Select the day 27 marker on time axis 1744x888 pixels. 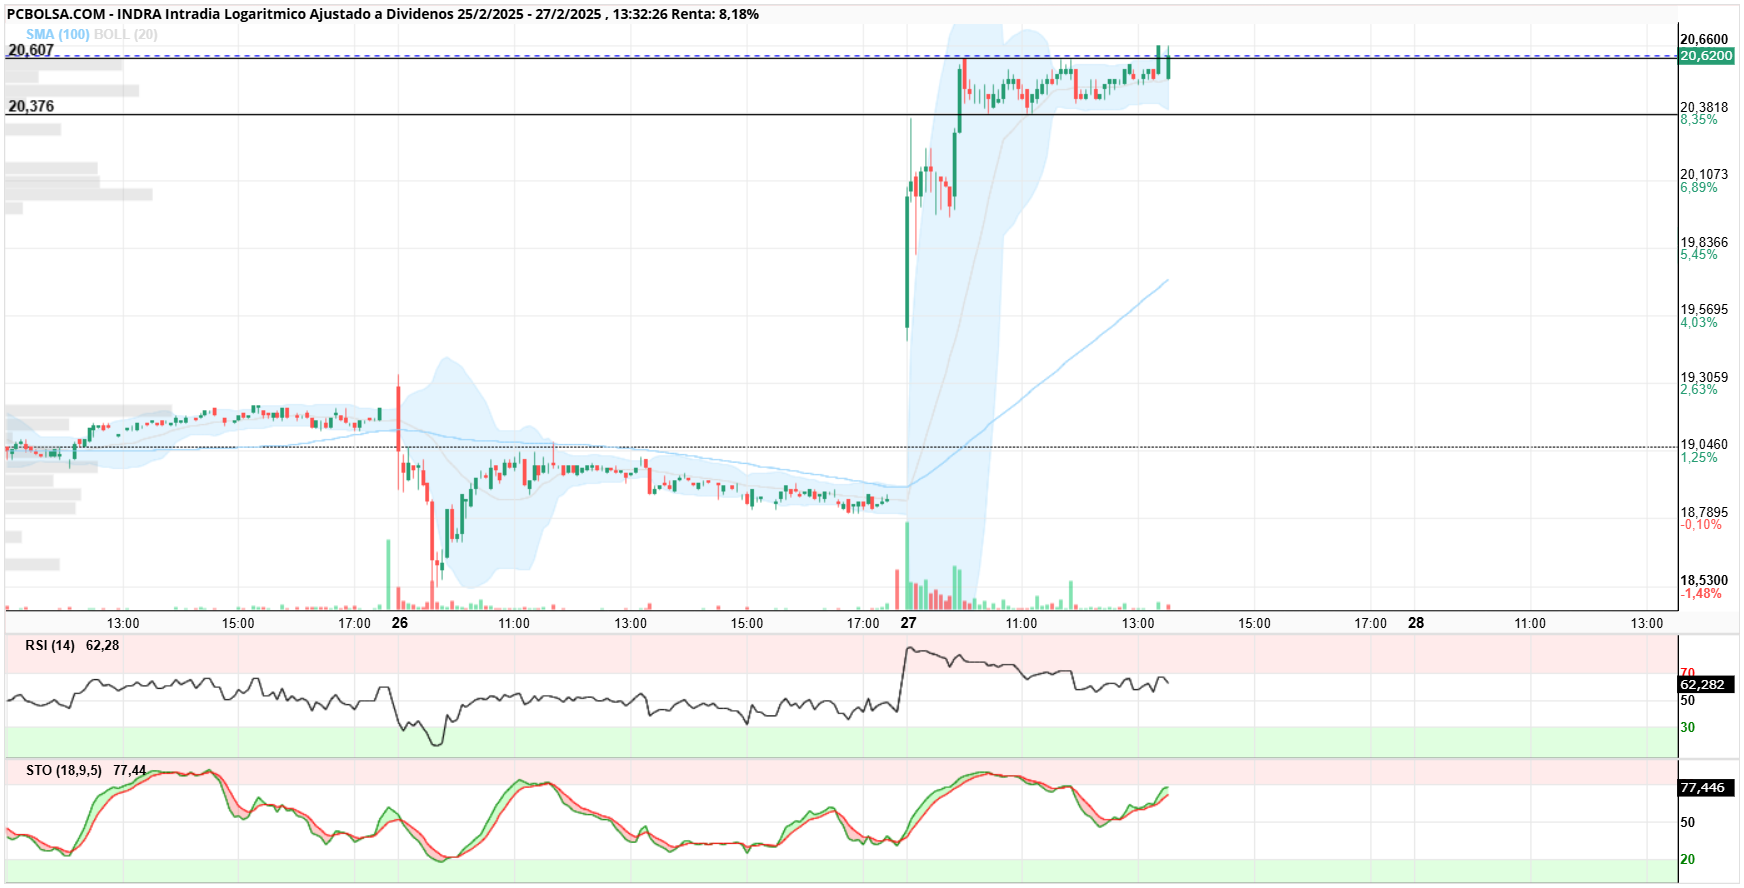click(908, 623)
